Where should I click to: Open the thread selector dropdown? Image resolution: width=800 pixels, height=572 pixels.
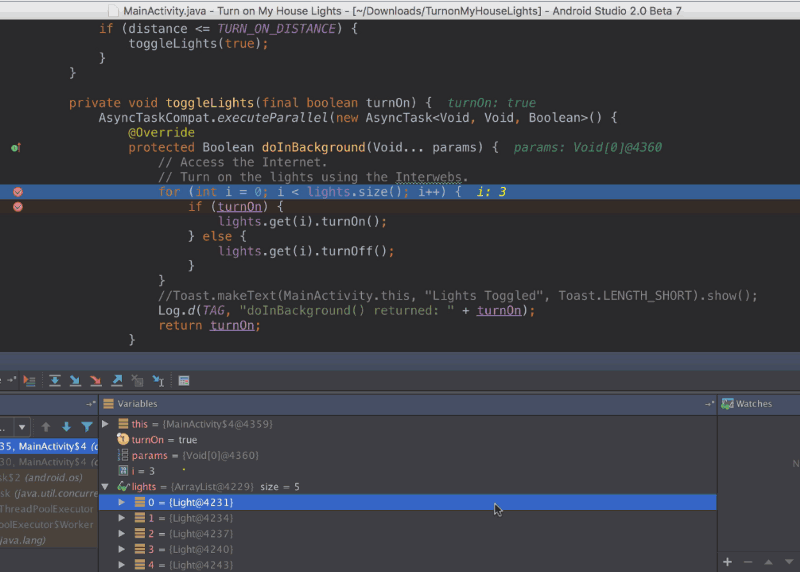tap(22, 427)
